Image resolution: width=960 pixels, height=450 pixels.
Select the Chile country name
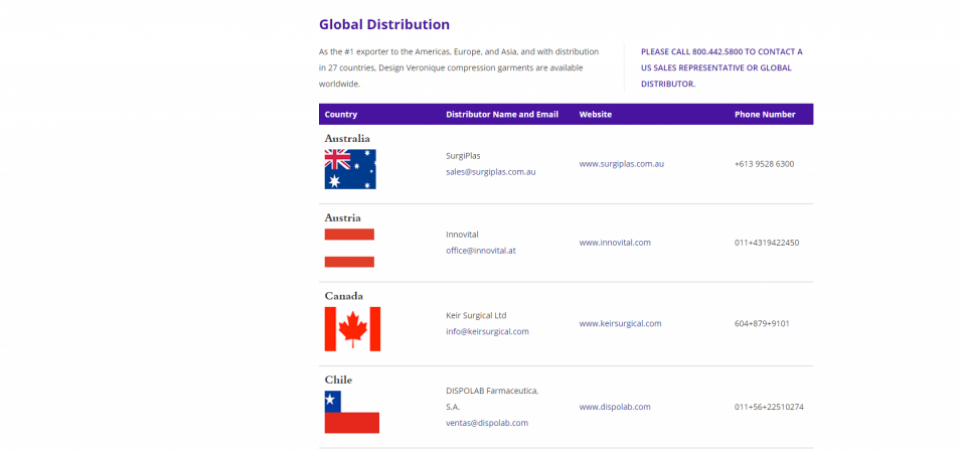click(339, 380)
